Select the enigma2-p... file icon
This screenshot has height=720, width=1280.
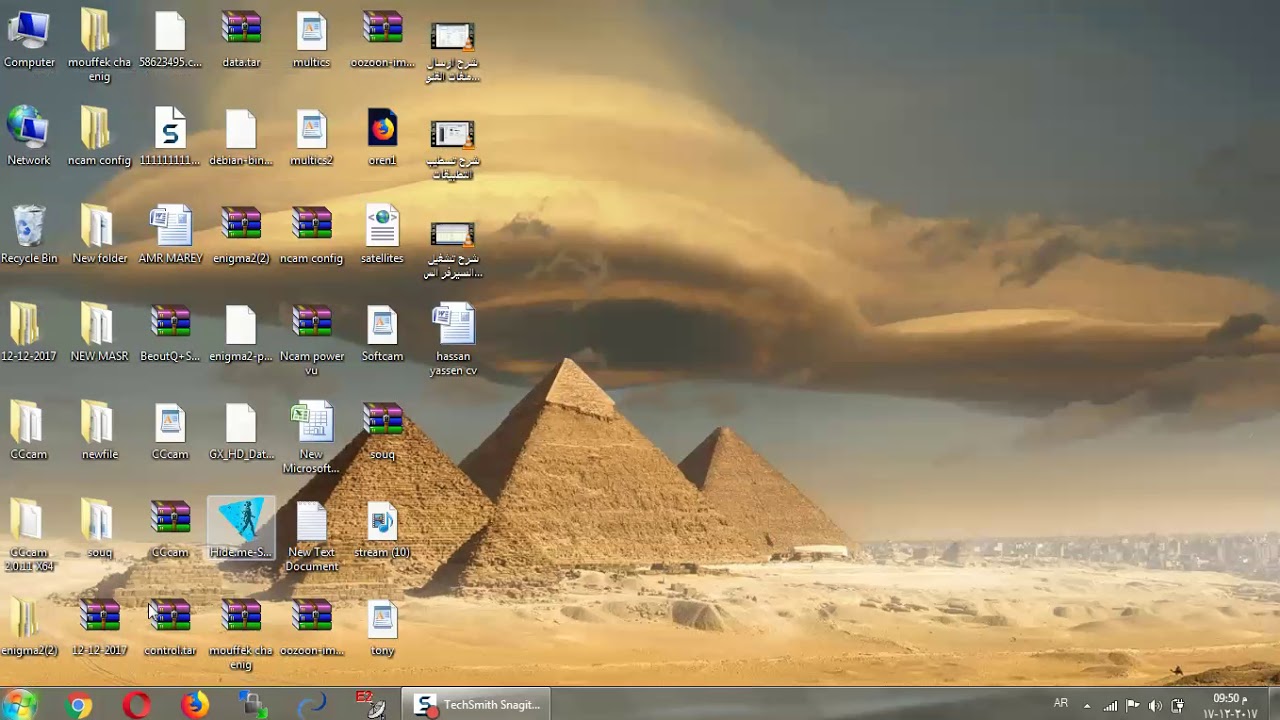pyautogui.click(x=241, y=334)
